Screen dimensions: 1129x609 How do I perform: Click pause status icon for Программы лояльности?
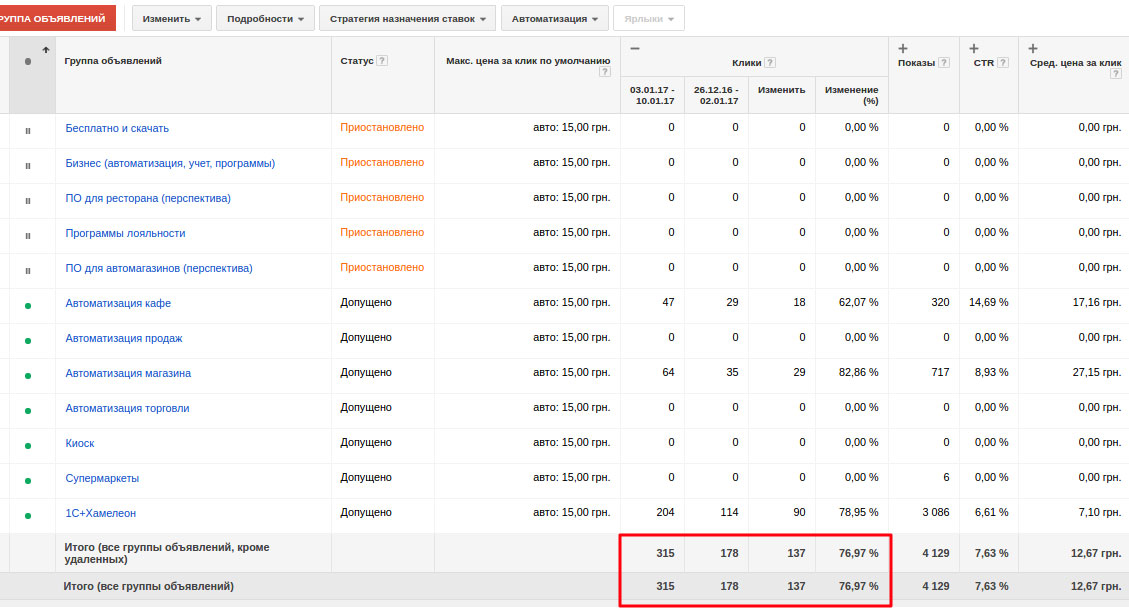pos(28,235)
